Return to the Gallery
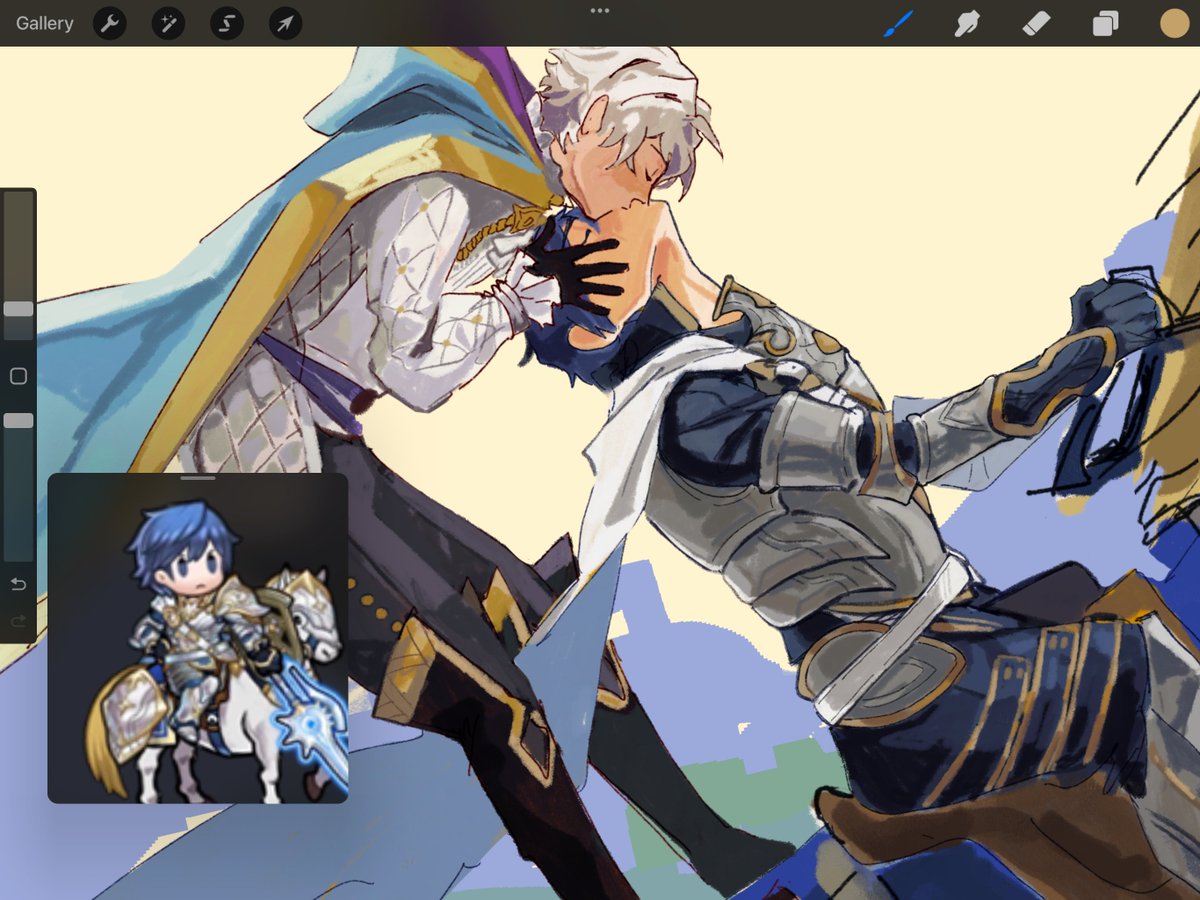Viewport: 1200px width, 900px height. 44,23
